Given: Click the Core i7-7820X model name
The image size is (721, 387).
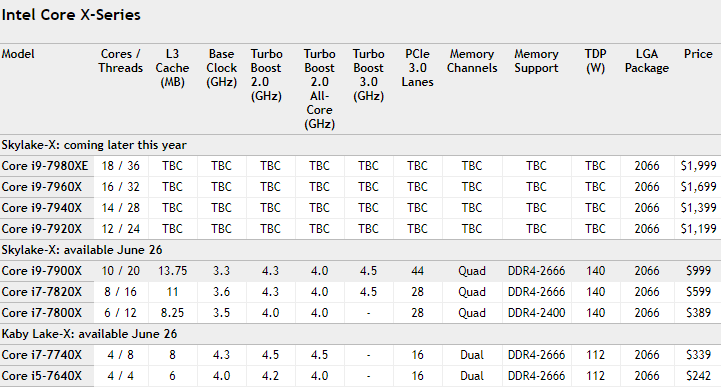Looking at the screenshot, I should tap(42, 292).
